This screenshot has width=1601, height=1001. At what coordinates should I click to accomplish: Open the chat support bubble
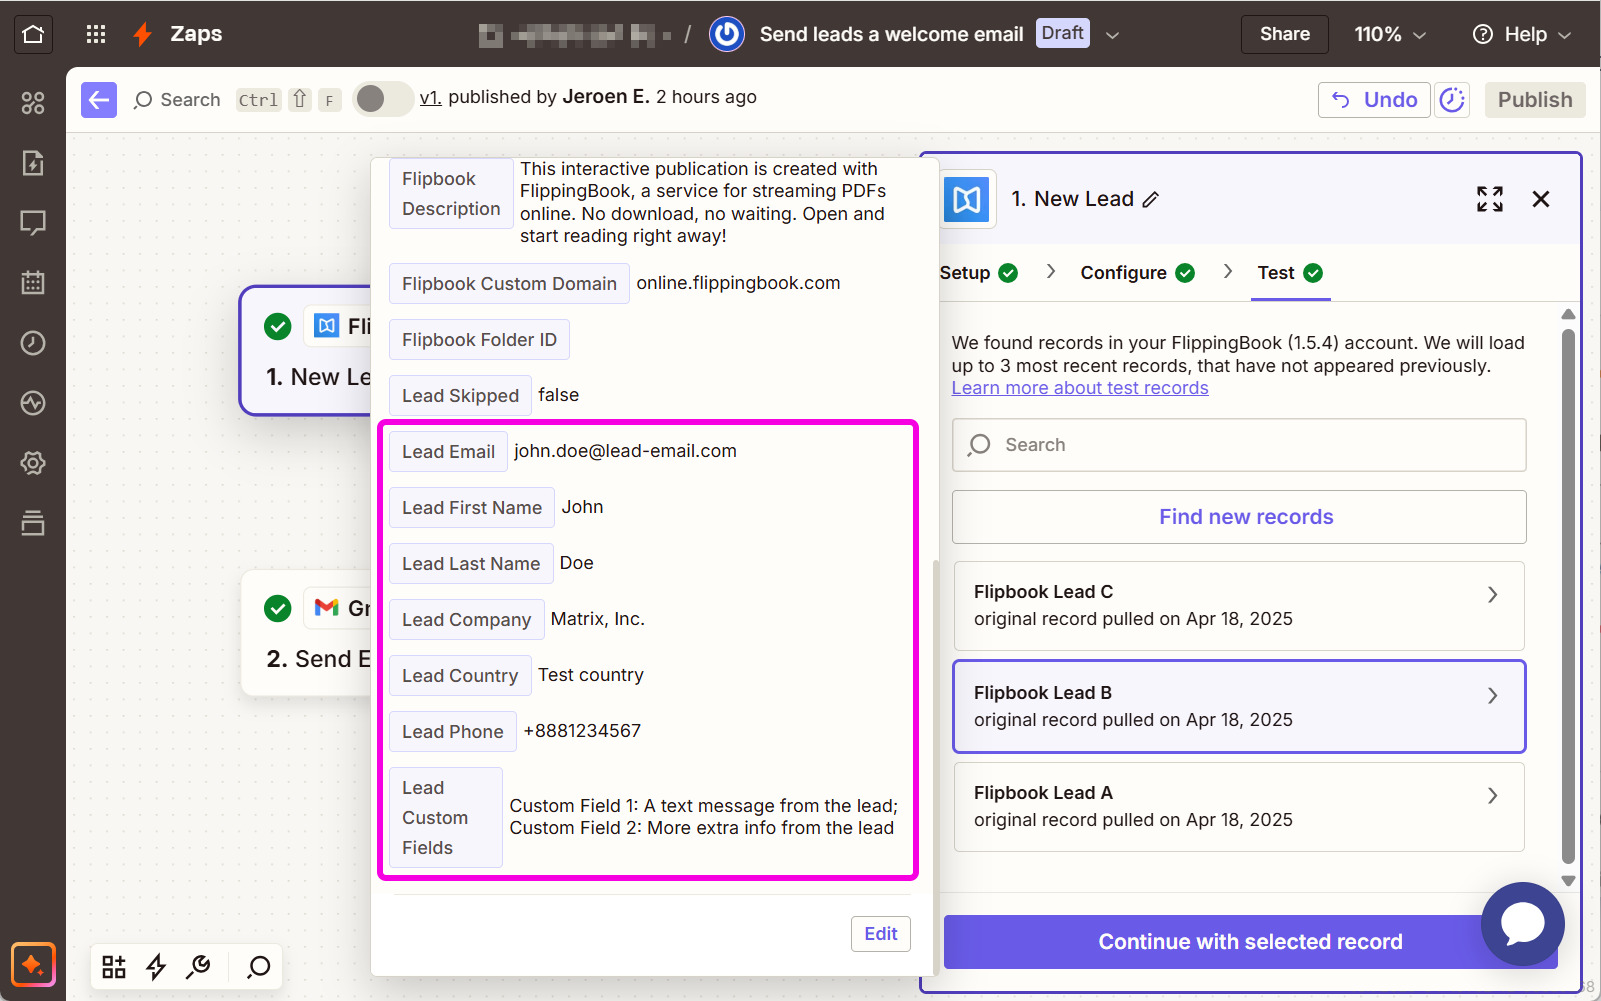(x=1523, y=924)
